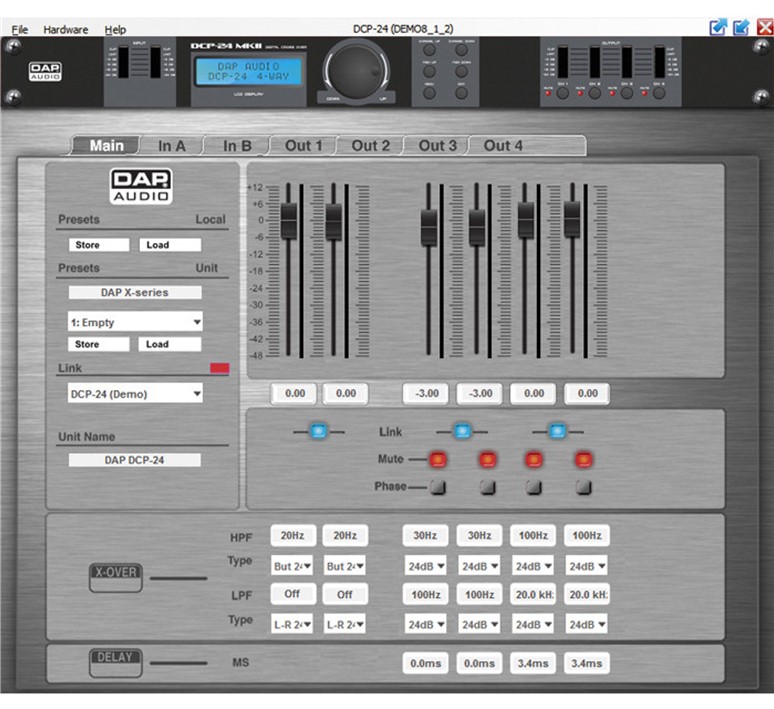This screenshot has width=774, height=709.
Task: Click the red Link status indicator
Action: (220, 368)
